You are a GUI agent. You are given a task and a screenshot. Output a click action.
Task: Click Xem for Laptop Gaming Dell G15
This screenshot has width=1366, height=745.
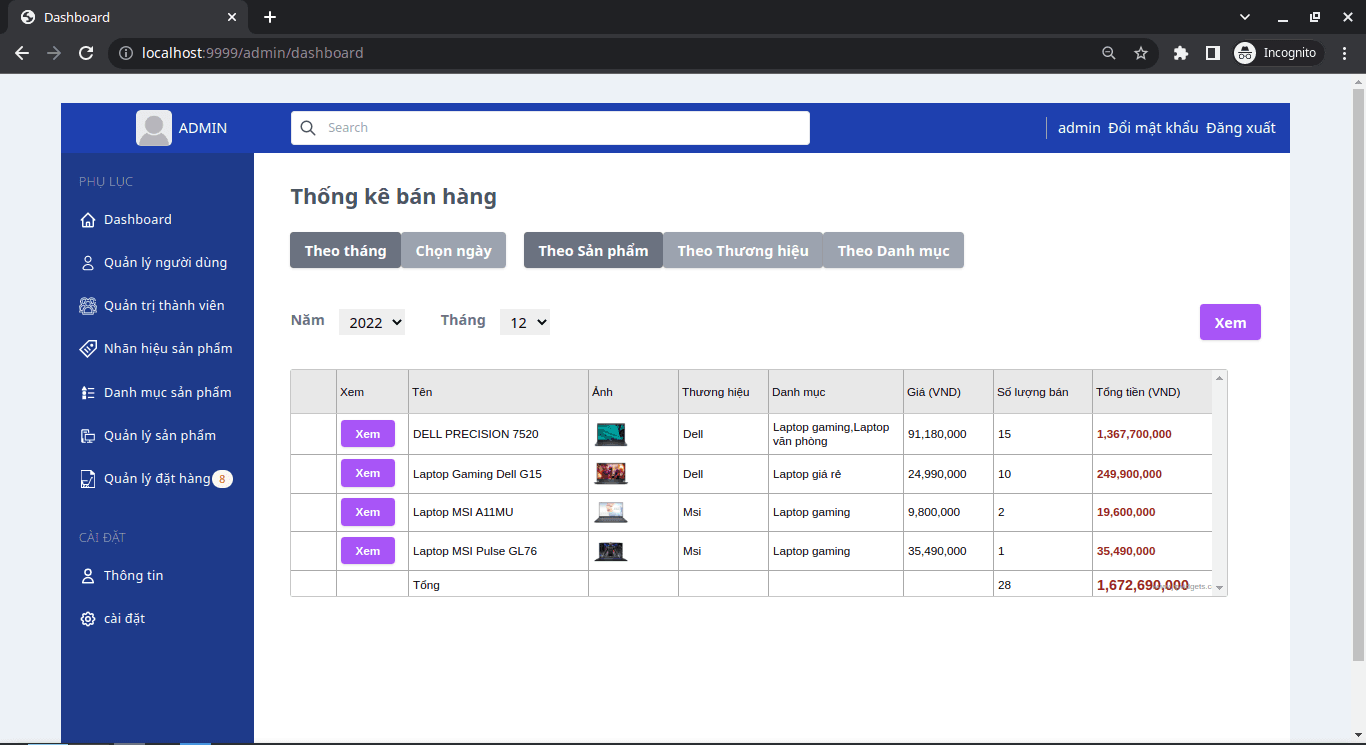point(368,473)
